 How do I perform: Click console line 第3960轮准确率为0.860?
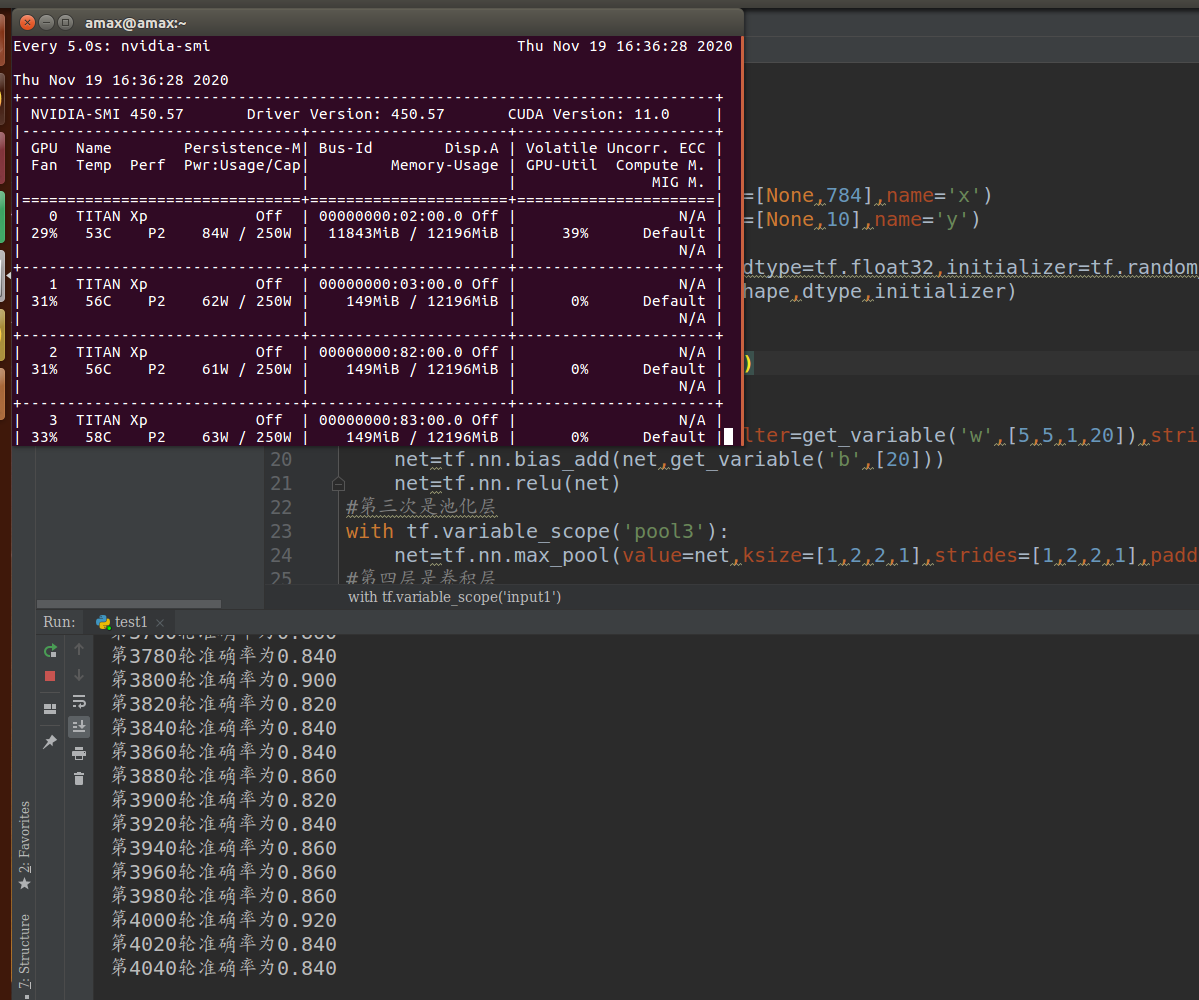pyautogui.click(x=224, y=872)
